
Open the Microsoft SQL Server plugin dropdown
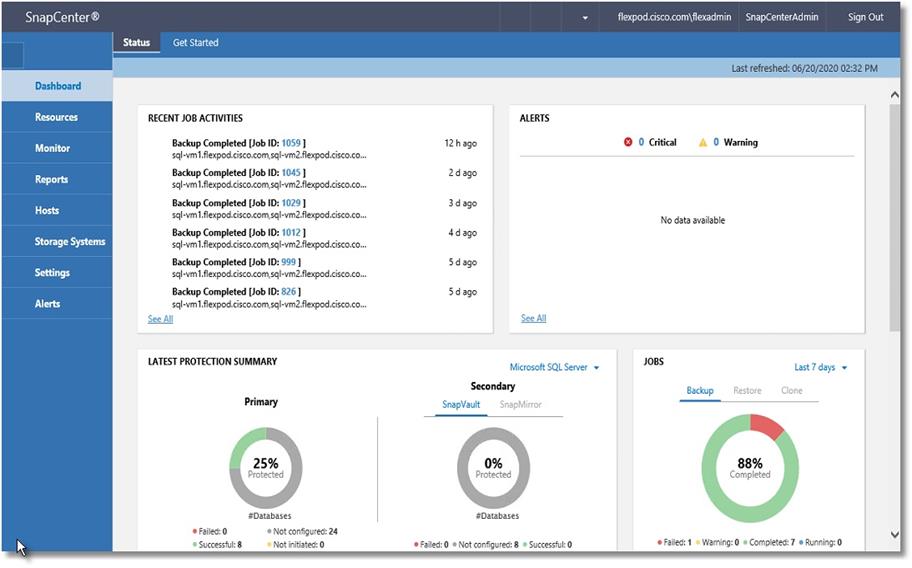pyautogui.click(x=554, y=367)
